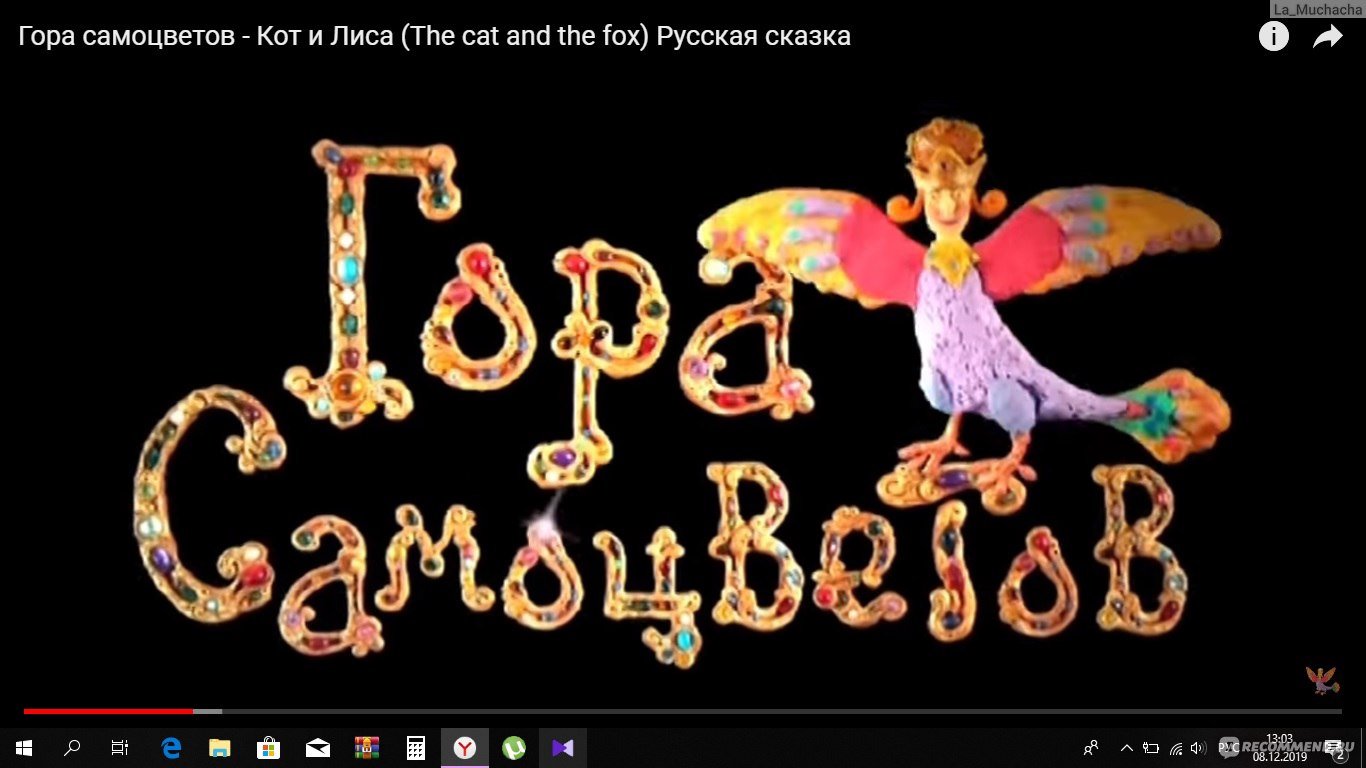Launch WinRAR from the taskbar
1366x768 pixels.
367,747
